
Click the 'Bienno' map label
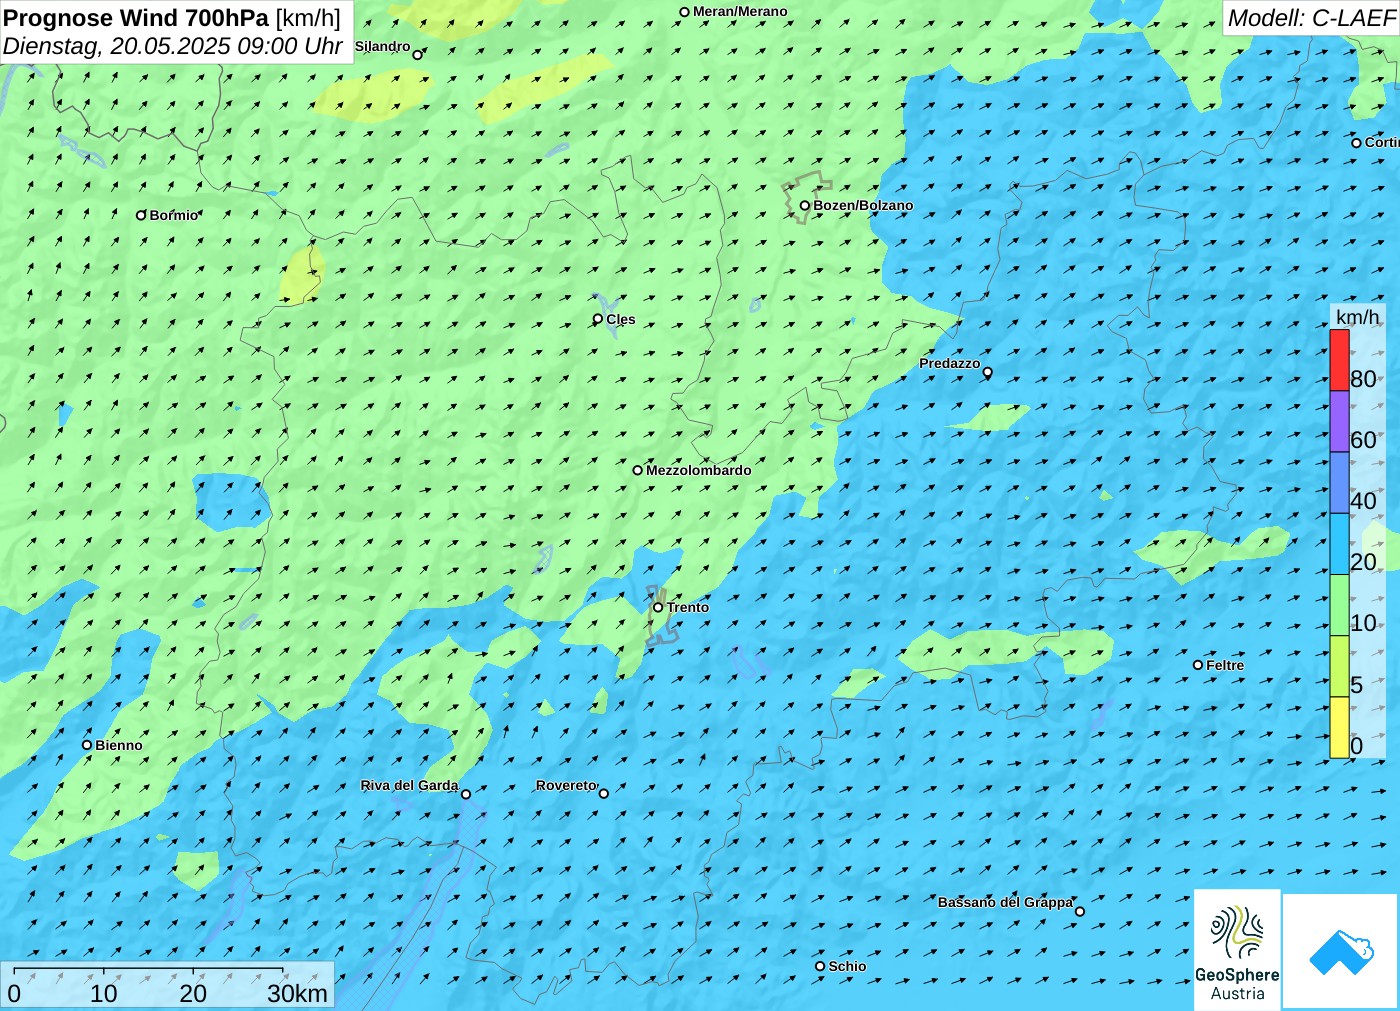(119, 745)
